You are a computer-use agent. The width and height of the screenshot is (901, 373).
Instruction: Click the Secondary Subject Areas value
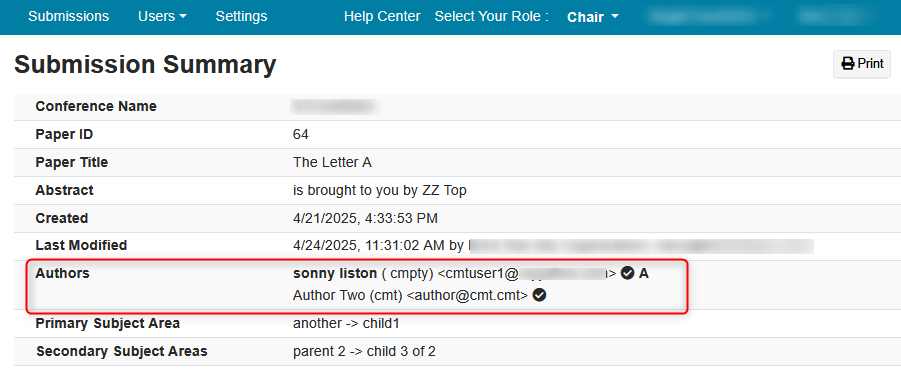364,351
